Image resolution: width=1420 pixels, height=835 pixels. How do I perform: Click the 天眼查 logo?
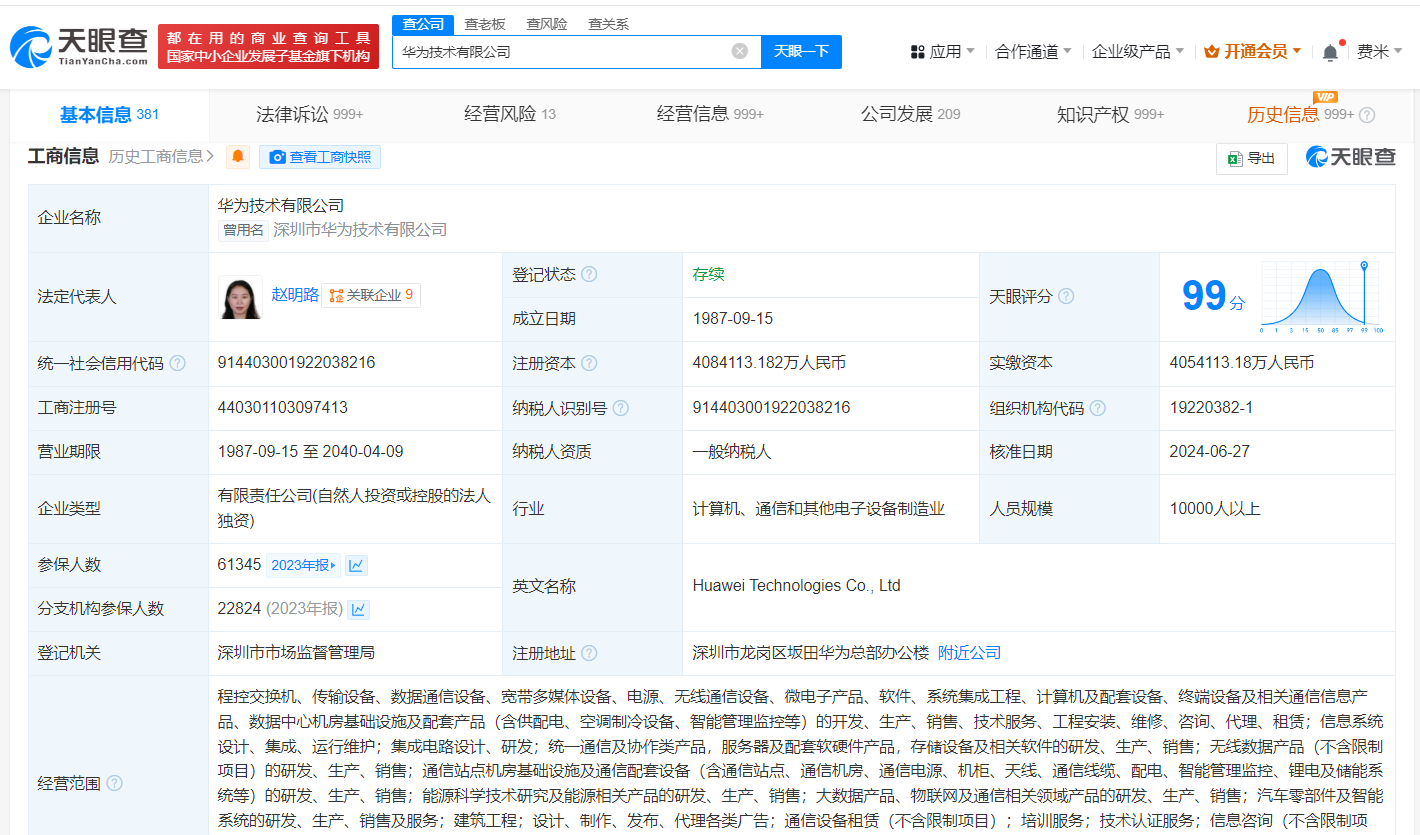tap(78, 47)
